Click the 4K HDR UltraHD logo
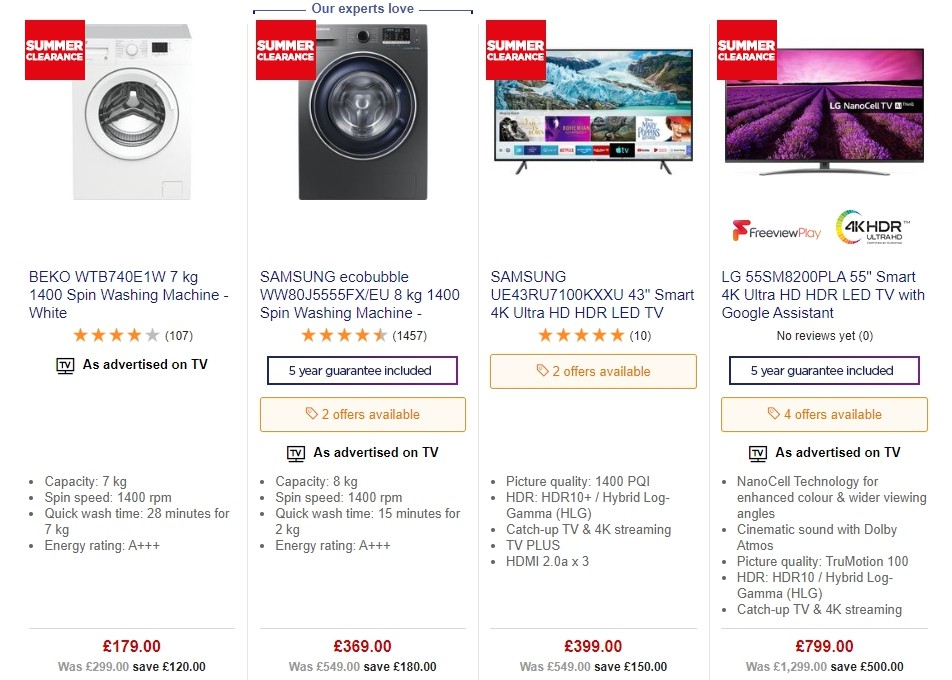The width and height of the screenshot is (952, 680). [x=870, y=228]
